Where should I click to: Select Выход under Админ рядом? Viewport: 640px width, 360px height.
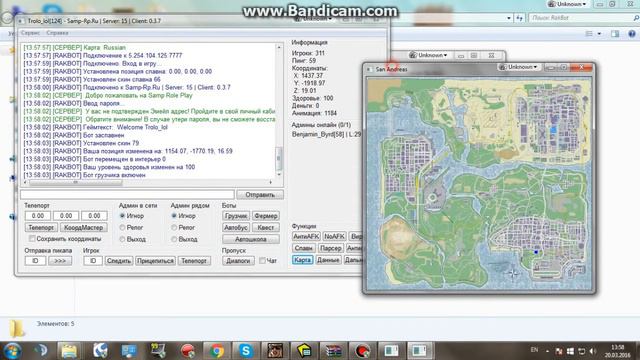(174, 239)
